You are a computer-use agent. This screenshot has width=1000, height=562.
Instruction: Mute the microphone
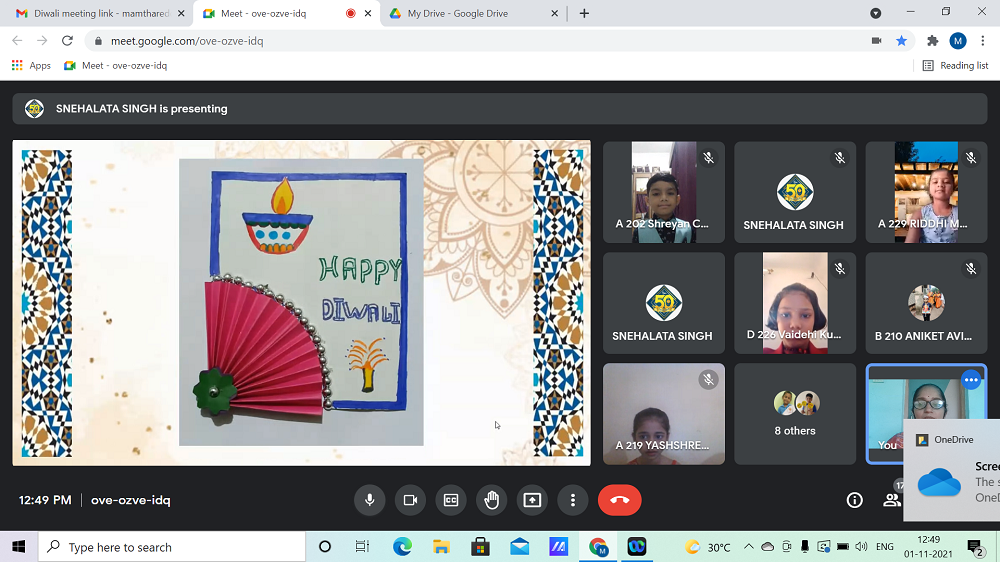369,500
